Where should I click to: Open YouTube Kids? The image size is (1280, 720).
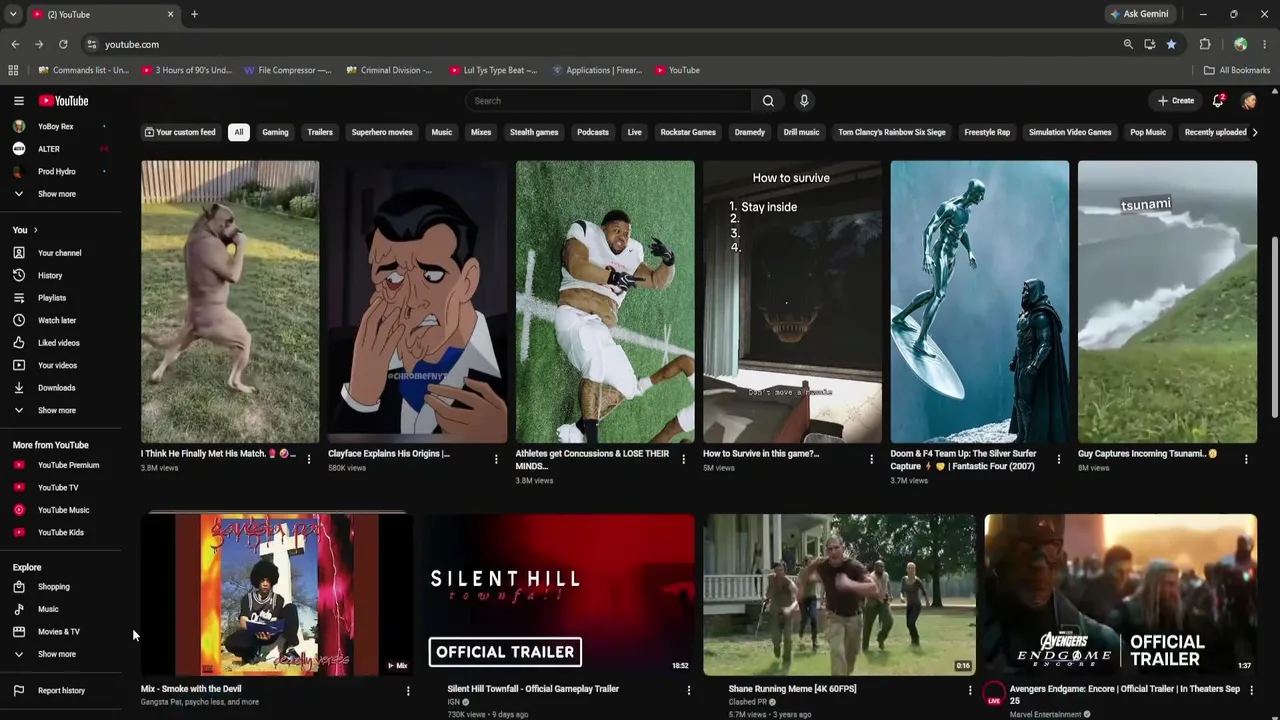(x=61, y=533)
